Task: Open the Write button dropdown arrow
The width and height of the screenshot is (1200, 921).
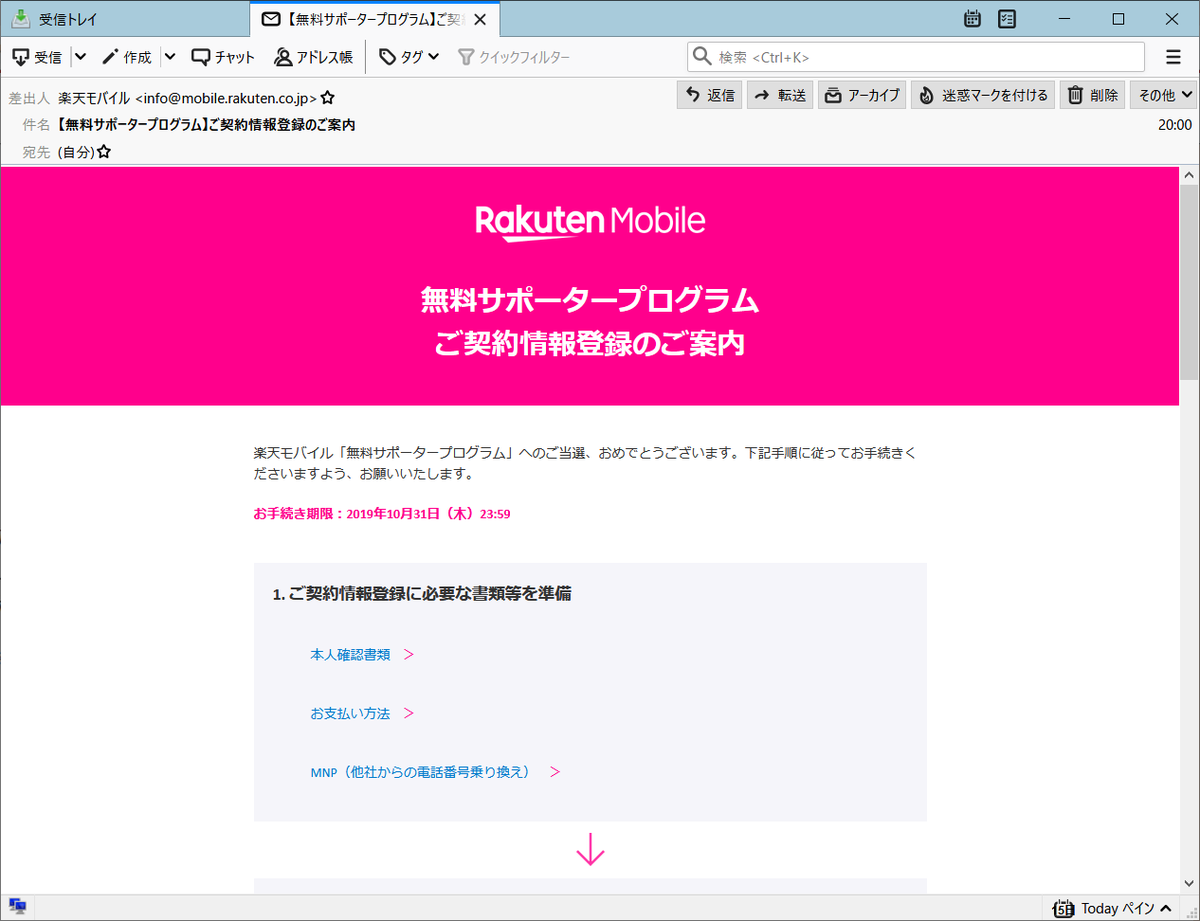Action: pyautogui.click(x=170, y=57)
